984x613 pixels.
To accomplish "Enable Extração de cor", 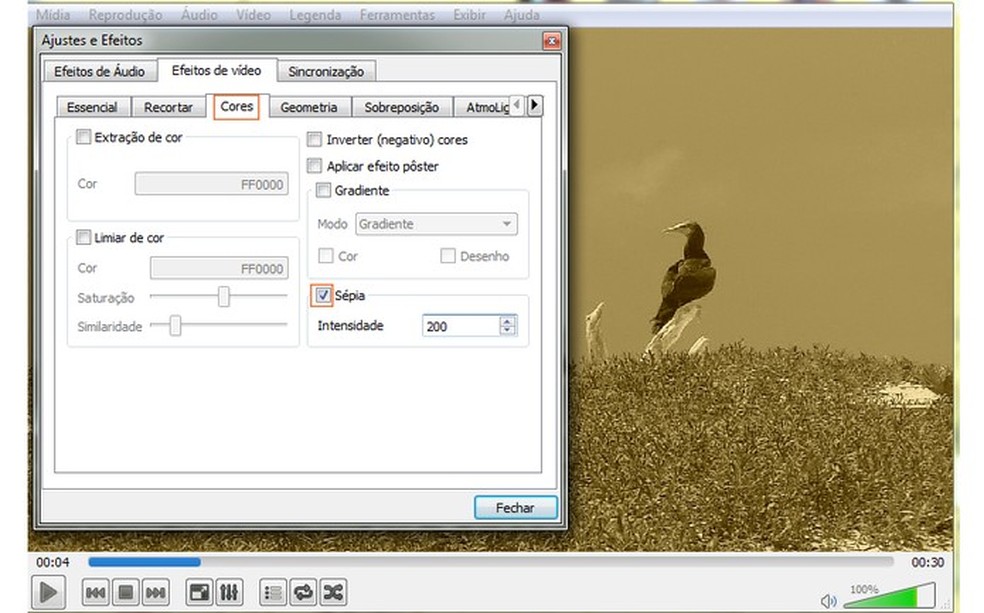I will (83, 136).
